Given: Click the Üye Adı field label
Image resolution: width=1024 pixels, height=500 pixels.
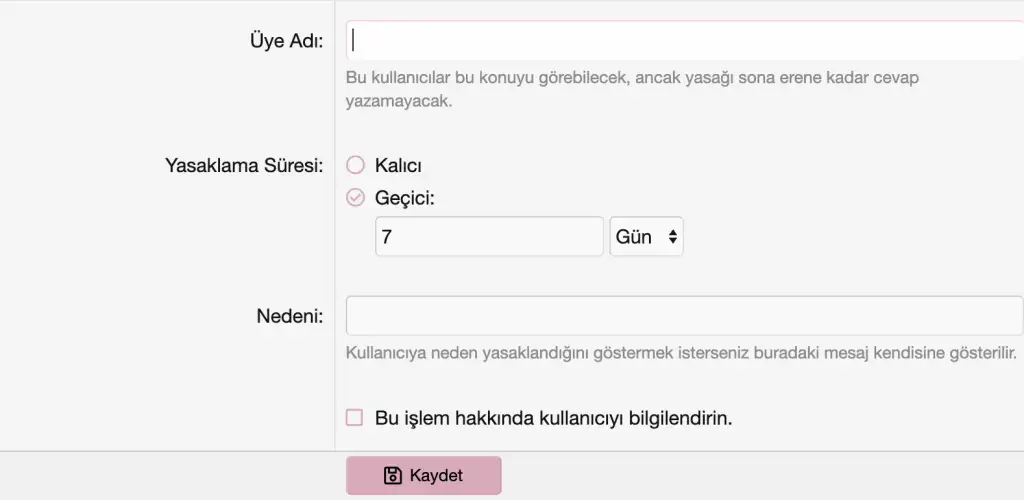Looking at the screenshot, I should [x=285, y=40].
